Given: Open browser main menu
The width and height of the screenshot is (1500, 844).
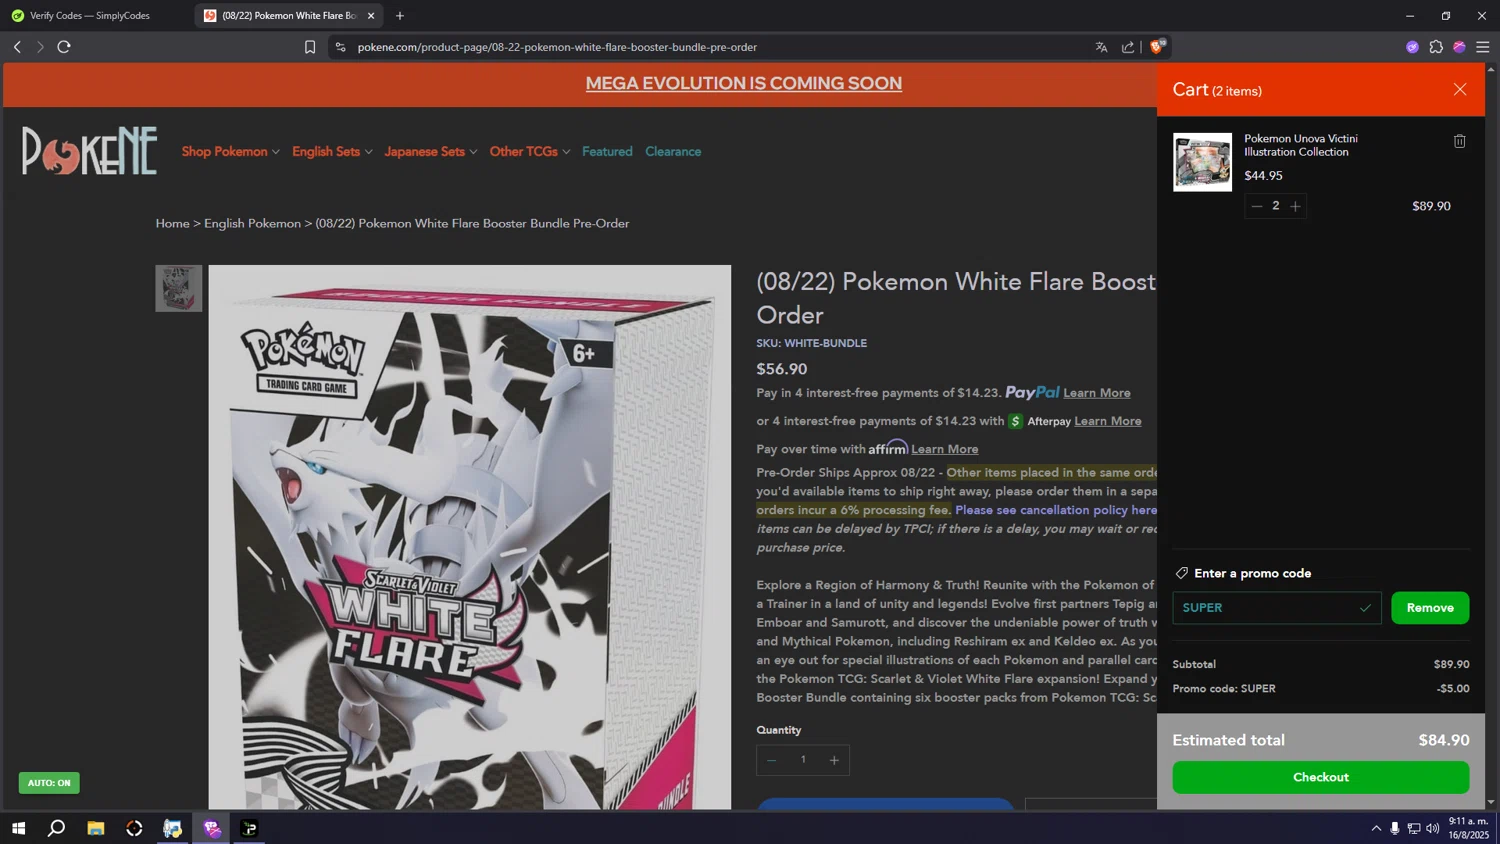Looking at the screenshot, I should point(1483,47).
